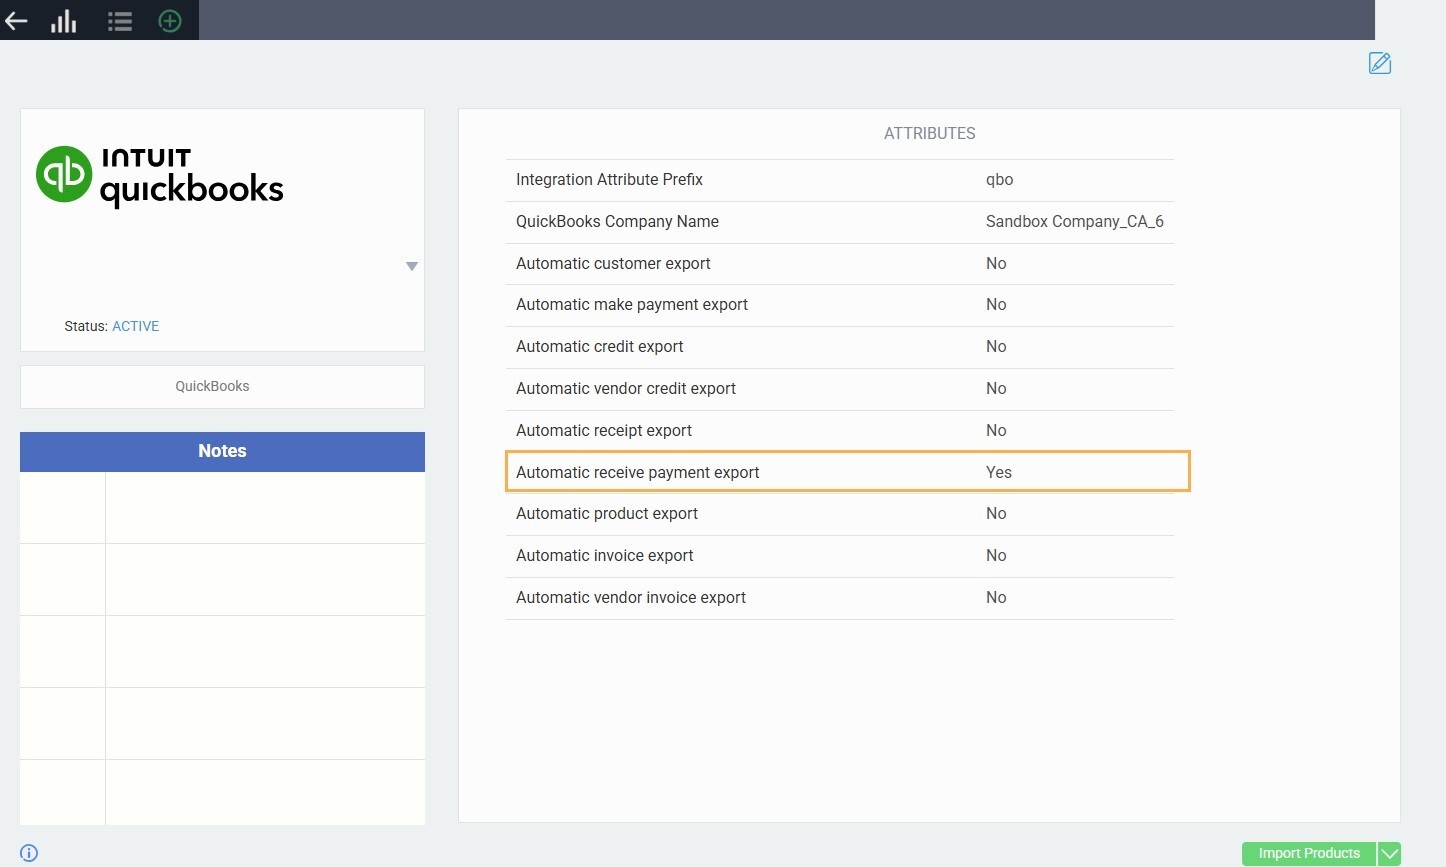Click the QuickBooks Company Name row
This screenshot has height=867, width=1446.
pos(839,222)
